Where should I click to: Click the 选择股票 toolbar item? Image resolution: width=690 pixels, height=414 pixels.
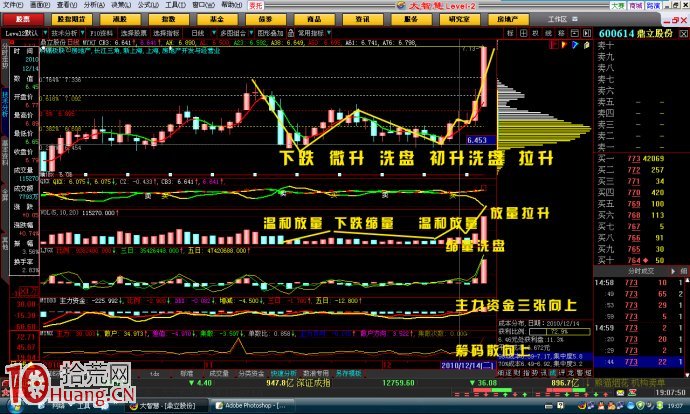pyautogui.click(x=134, y=33)
